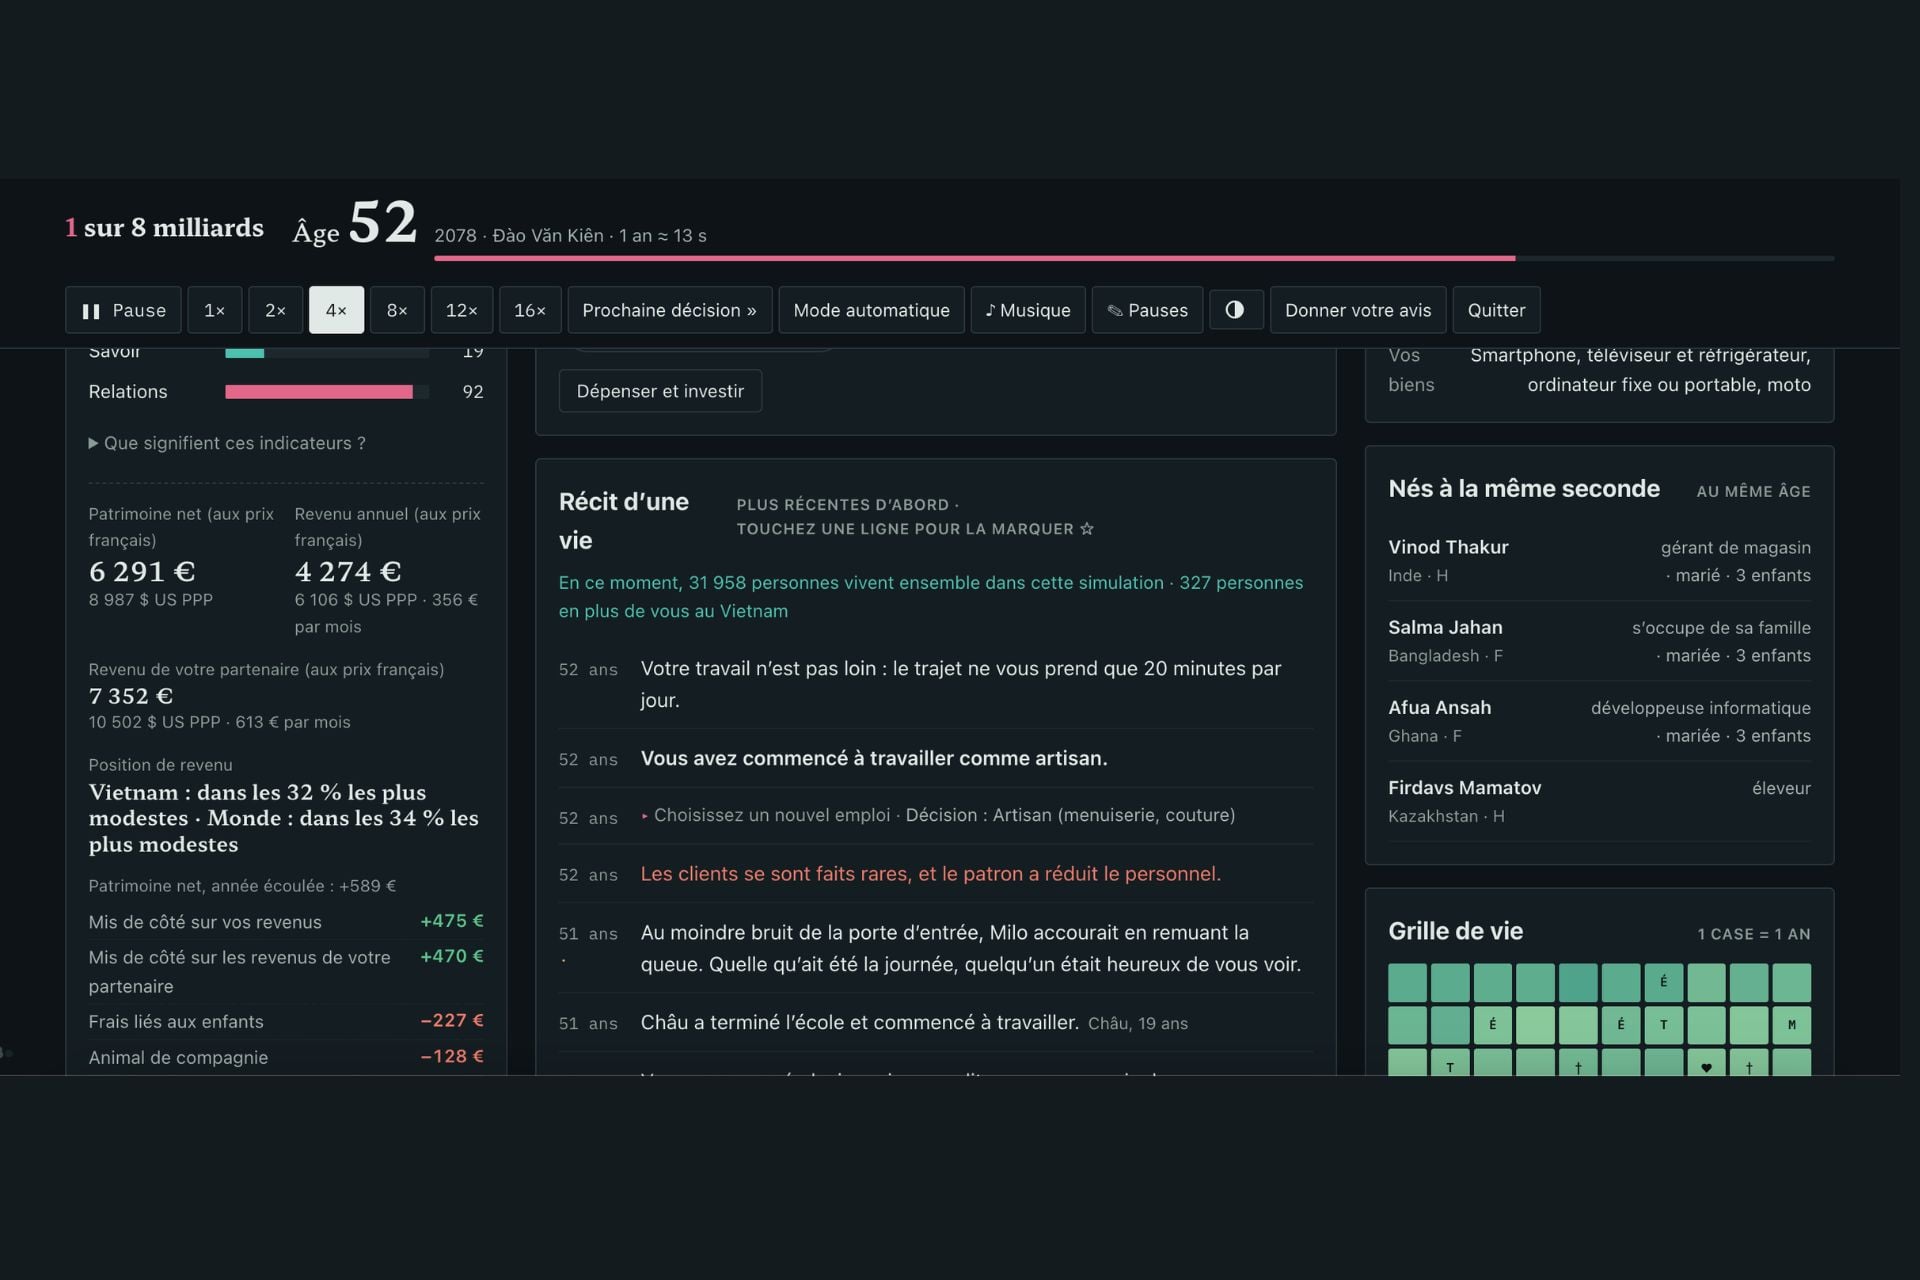This screenshot has width=1920, height=1280.
Task: Quit with the Quitter button
Action: click(x=1496, y=310)
